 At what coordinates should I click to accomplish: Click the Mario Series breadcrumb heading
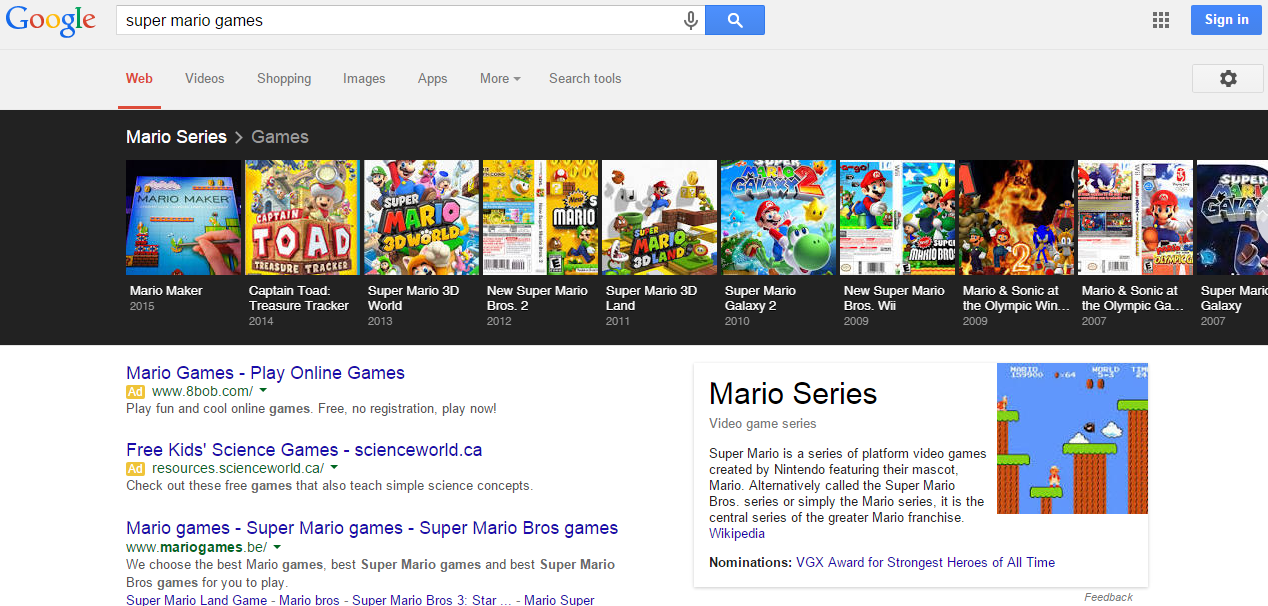[176, 137]
